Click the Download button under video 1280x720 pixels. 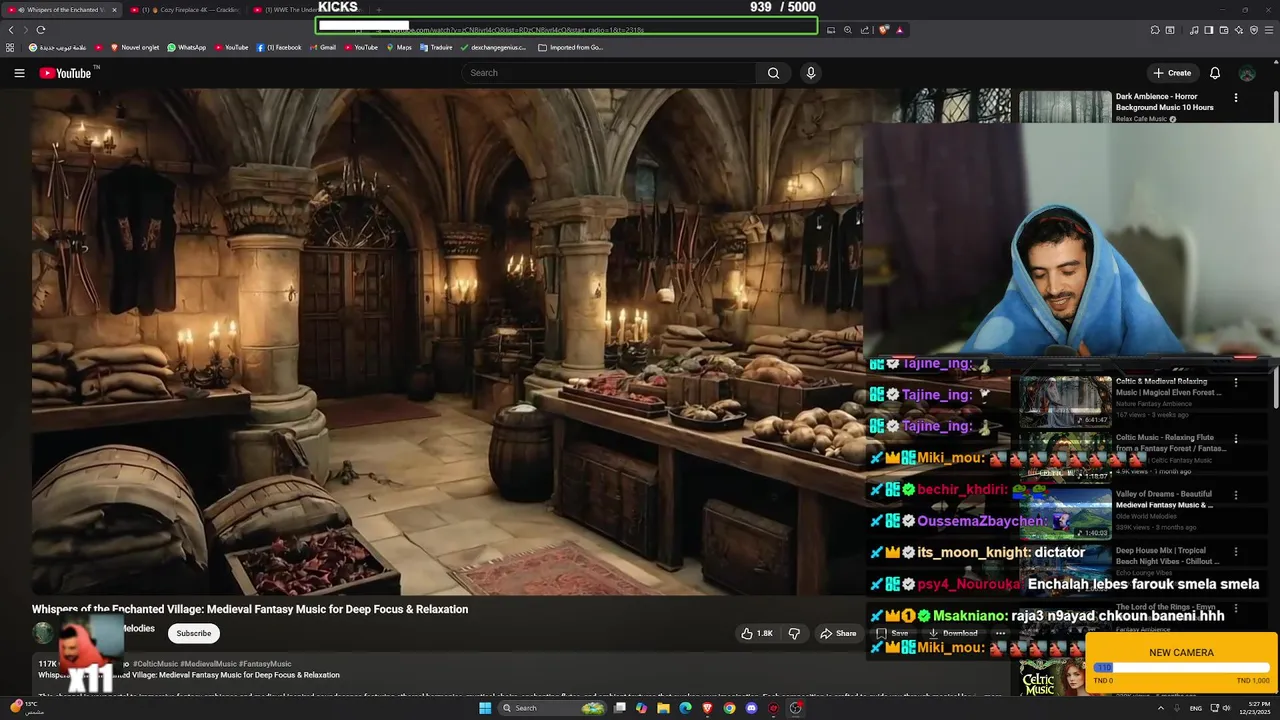953,633
